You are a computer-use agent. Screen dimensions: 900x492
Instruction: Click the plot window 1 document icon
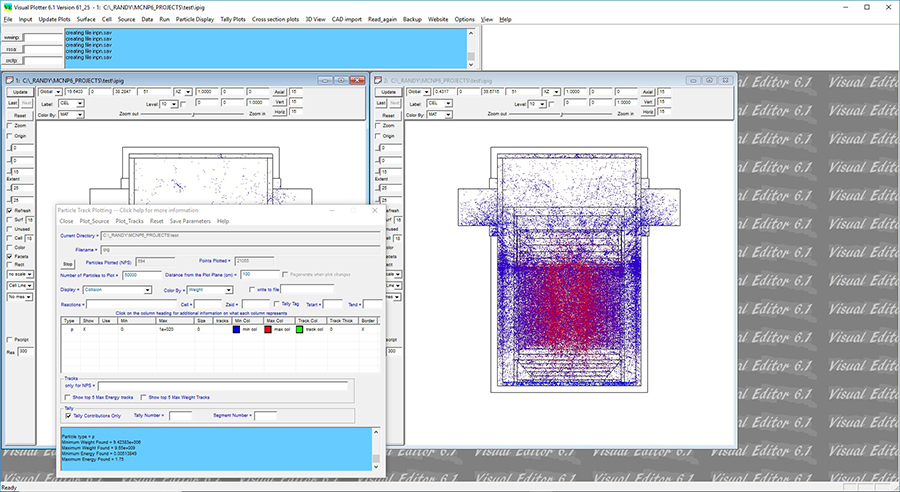point(9,80)
